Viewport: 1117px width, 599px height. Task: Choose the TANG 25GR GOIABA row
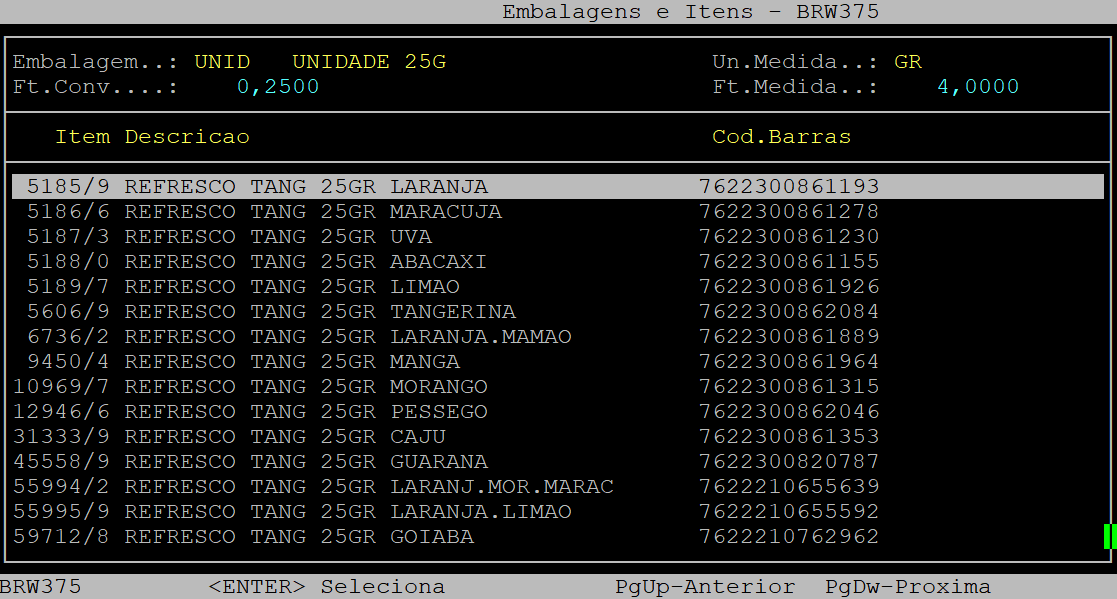click(x=558, y=536)
